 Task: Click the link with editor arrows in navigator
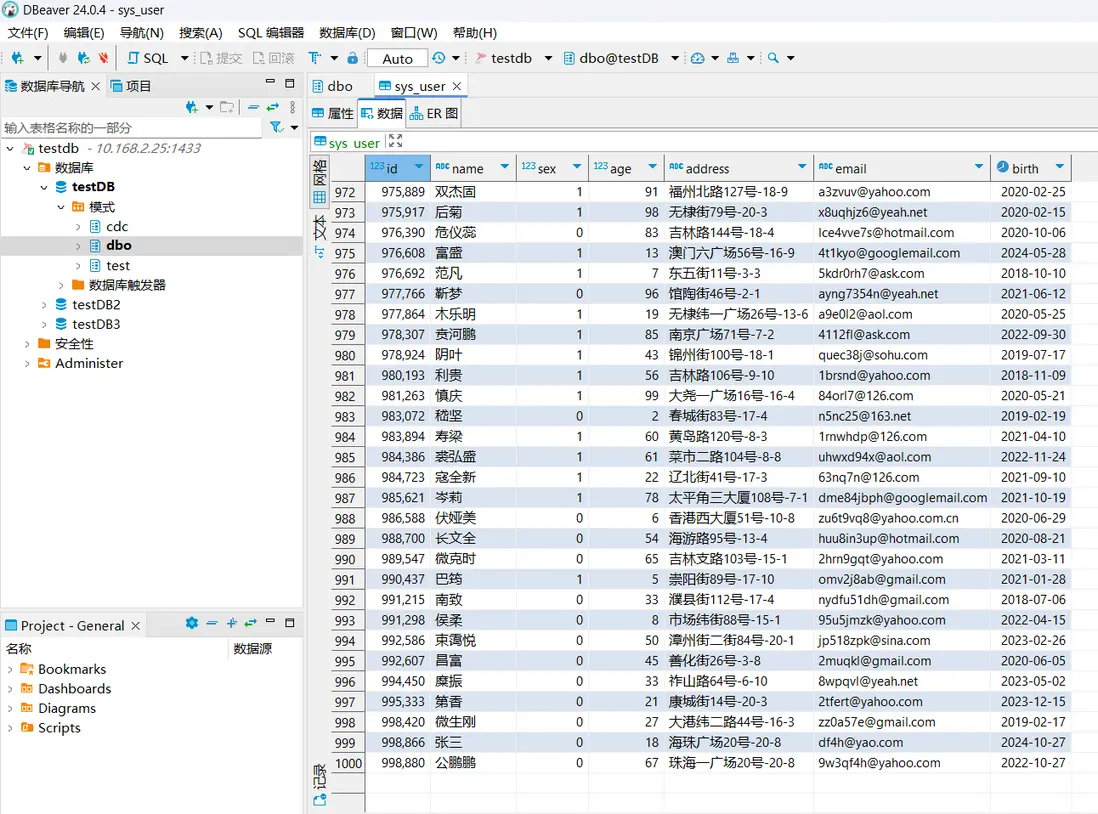pos(272,107)
